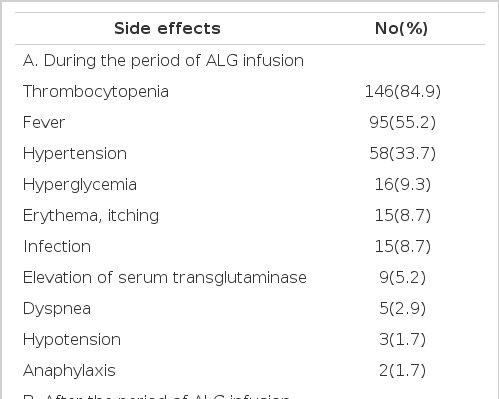This screenshot has height=399, width=499.
Task: Select the Hyperglycemia row label
Action: pyautogui.click(x=80, y=185)
